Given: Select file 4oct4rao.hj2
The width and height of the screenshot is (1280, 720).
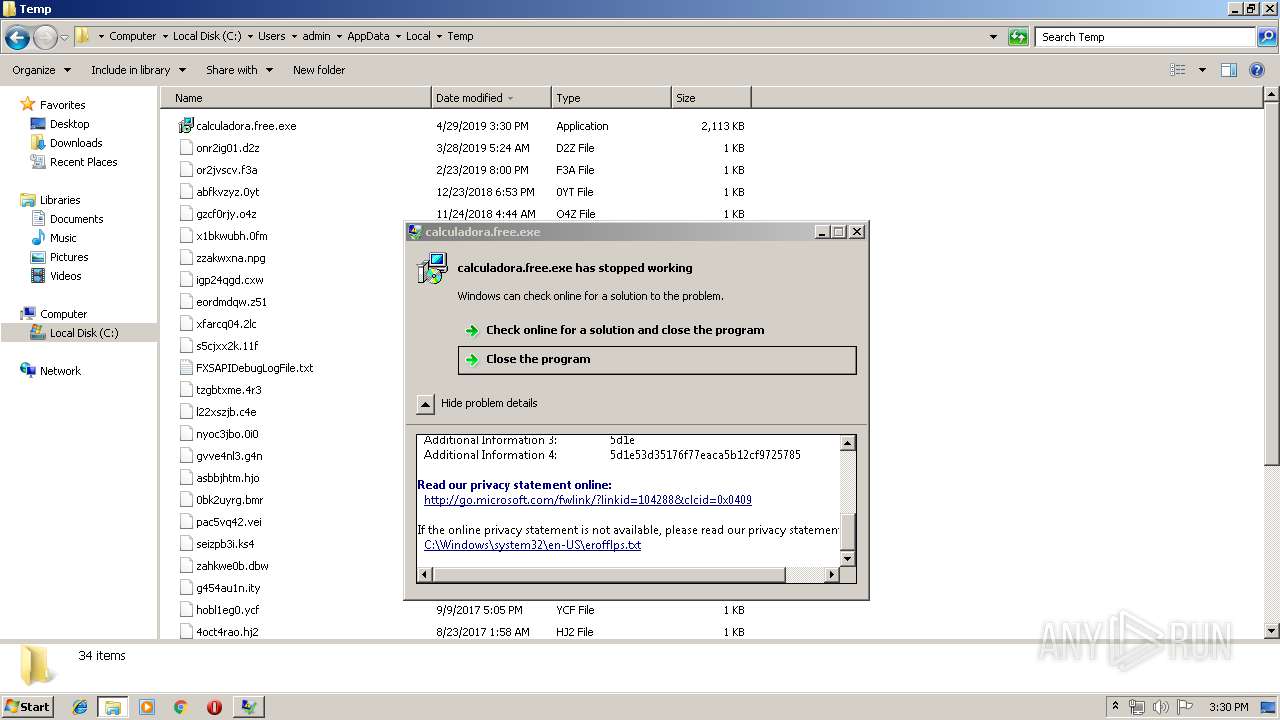Looking at the screenshot, I should click(227, 632).
